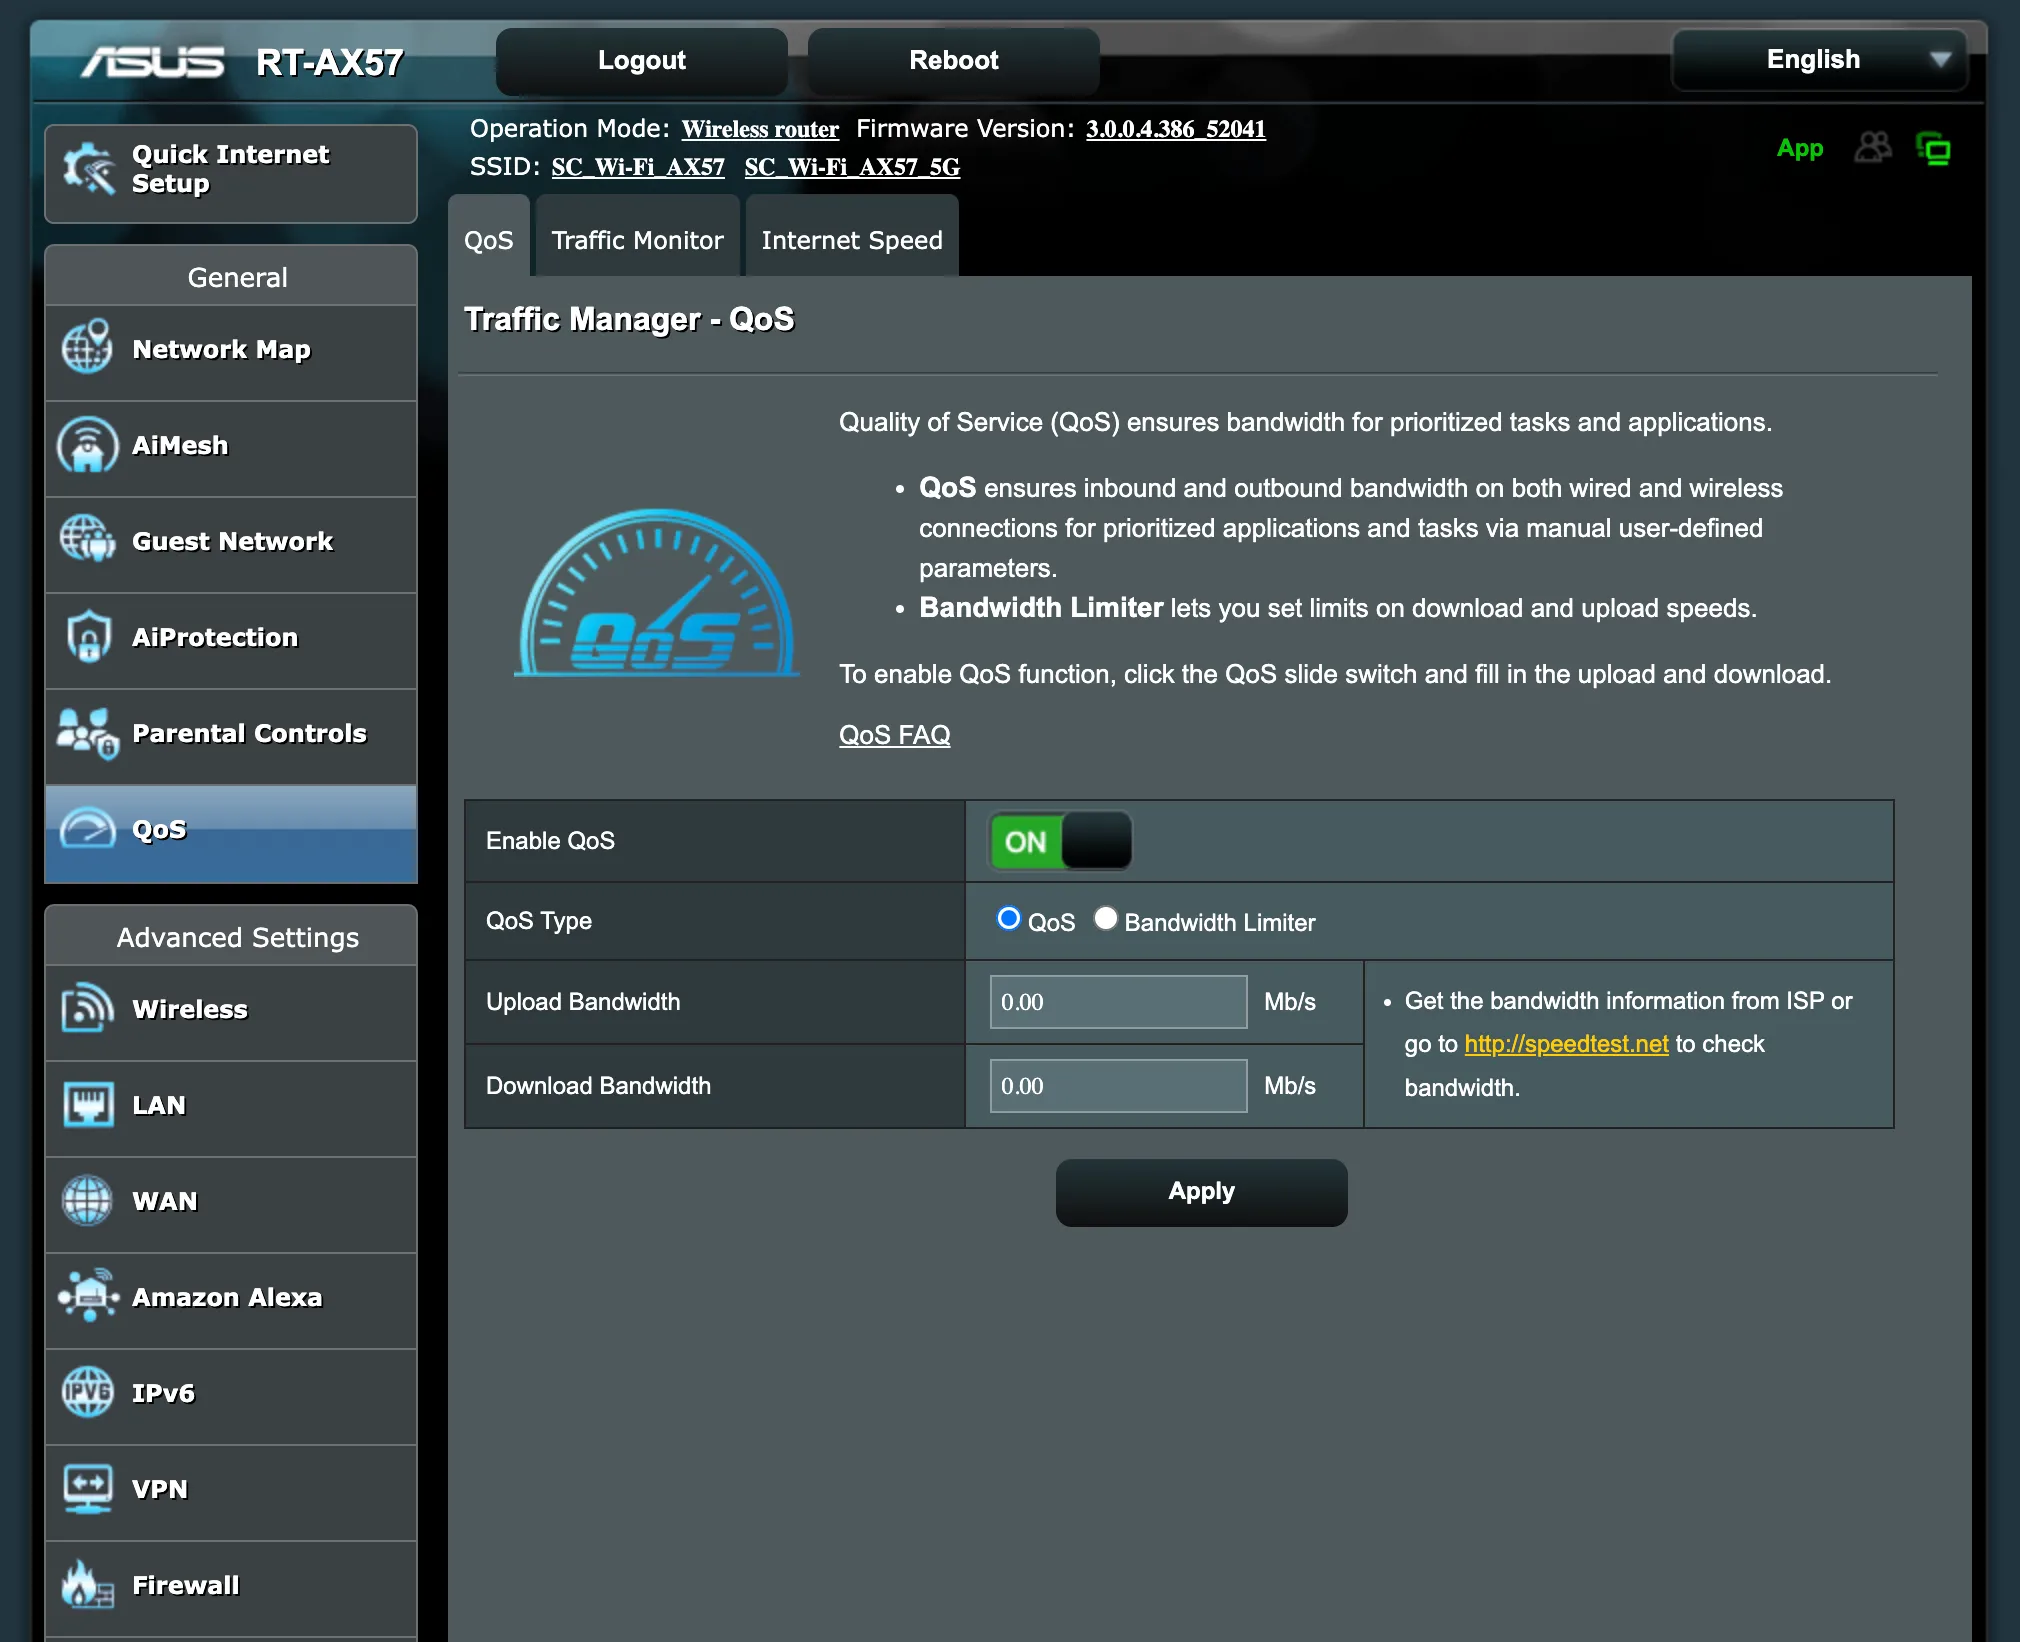This screenshot has width=2020, height=1642.
Task: Open Quick Internet Setup wizard icon
Action: (x=88, y=168)
